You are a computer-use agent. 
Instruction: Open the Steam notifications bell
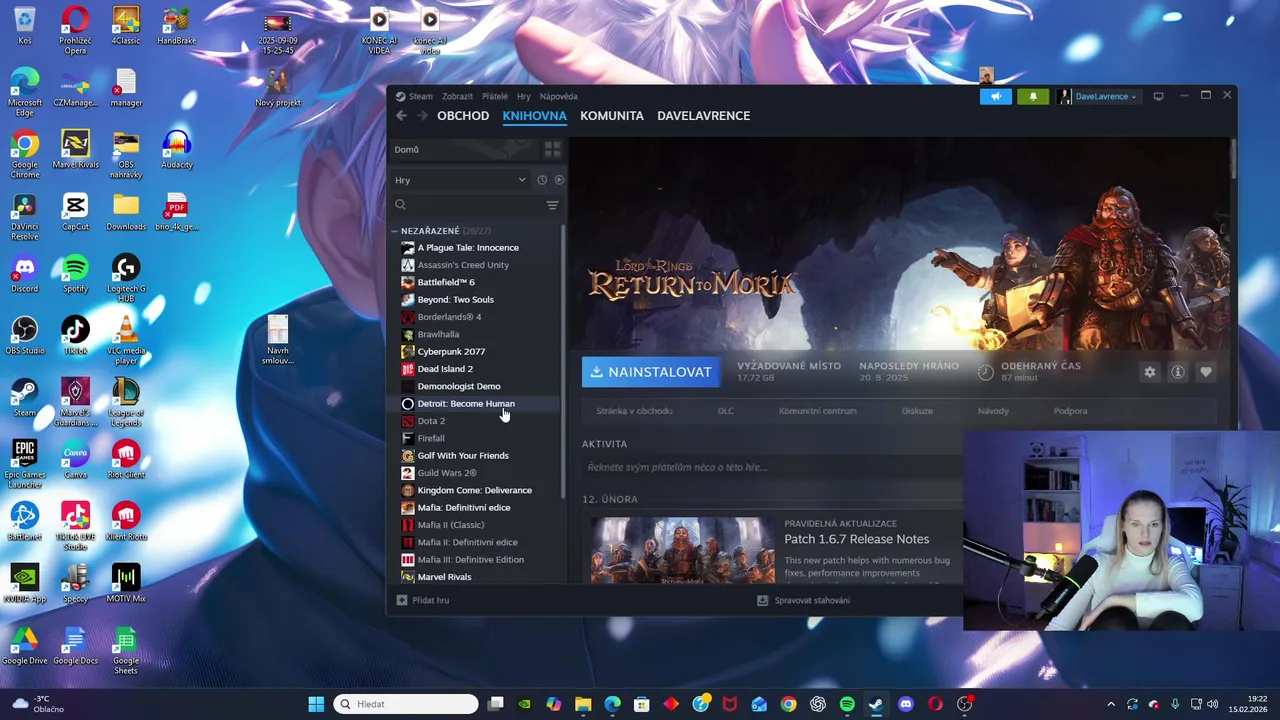pos(1033,96)
